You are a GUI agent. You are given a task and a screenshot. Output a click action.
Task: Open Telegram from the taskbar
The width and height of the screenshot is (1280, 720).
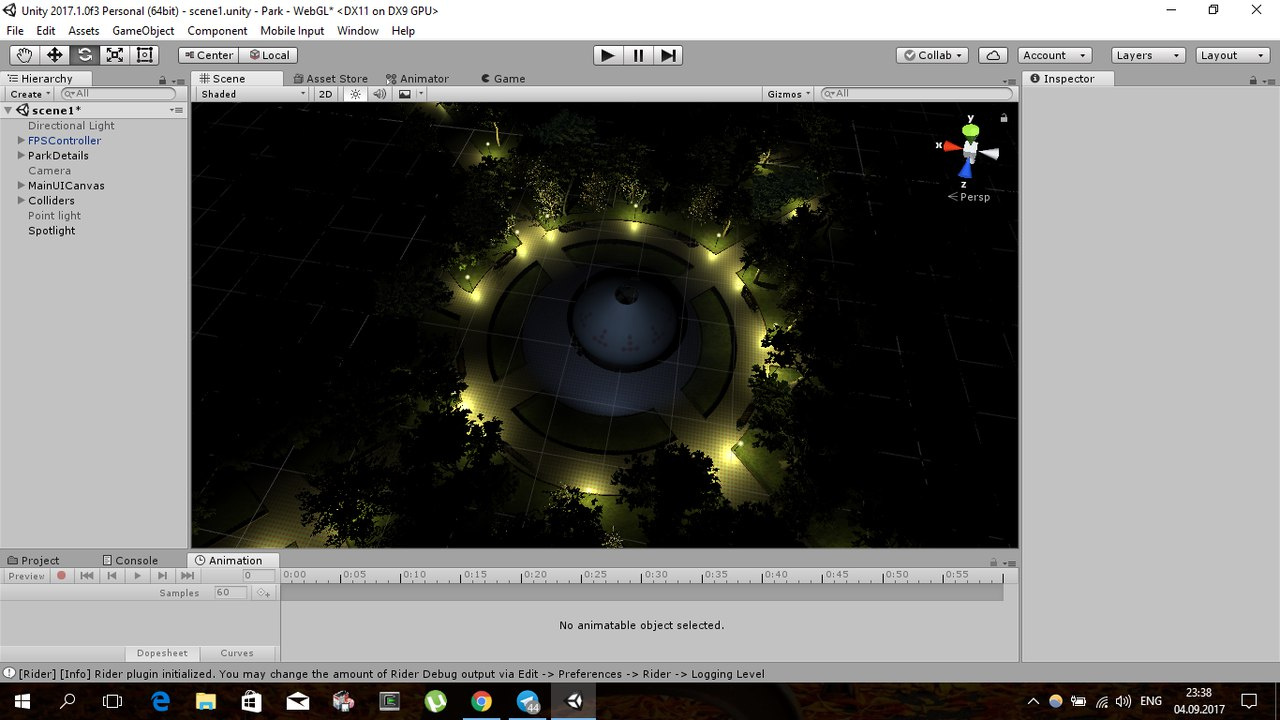click(528, 701)
